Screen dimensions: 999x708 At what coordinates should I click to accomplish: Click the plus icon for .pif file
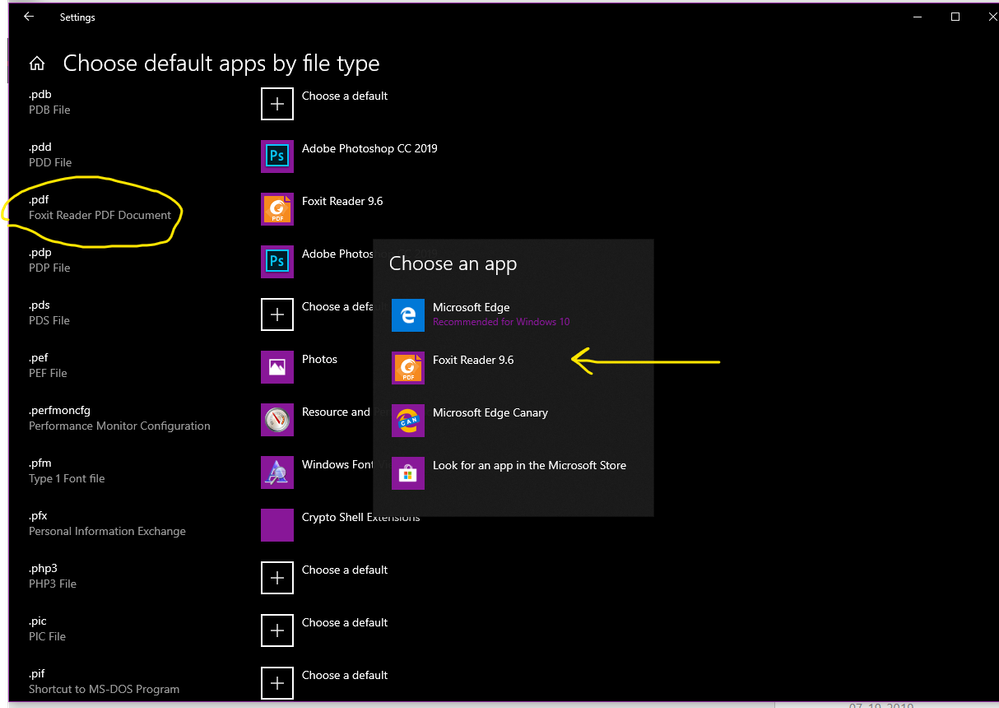(x=277, y=683)
